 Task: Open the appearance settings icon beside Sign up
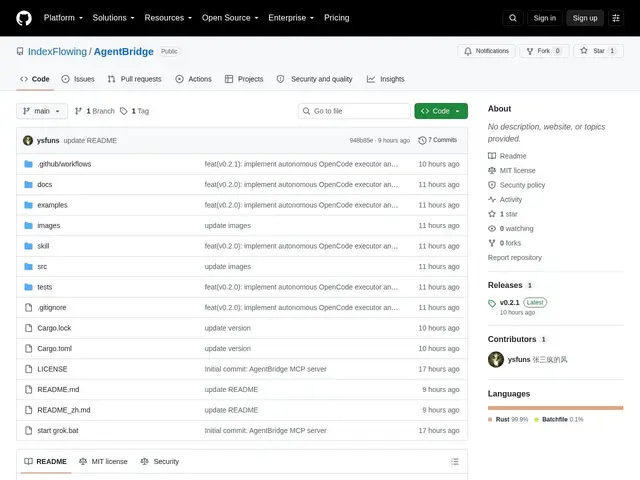tap(616, 18)
